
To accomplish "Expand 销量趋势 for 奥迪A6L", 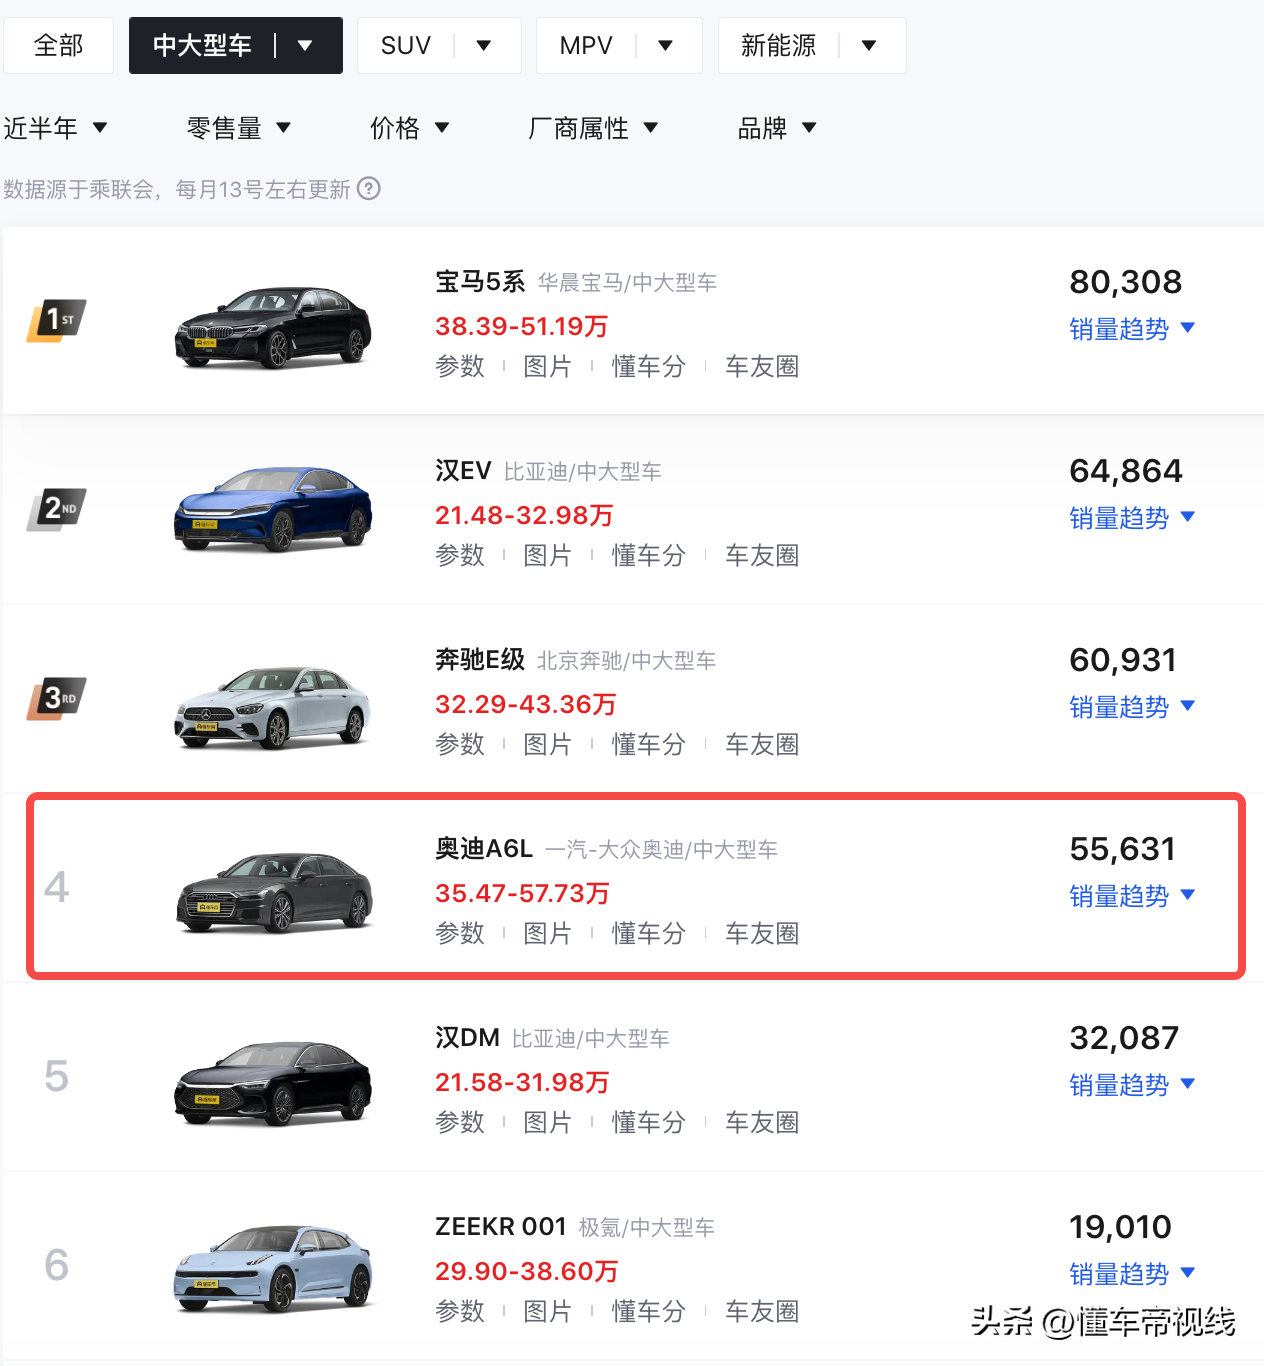I will pos(1132,896).
